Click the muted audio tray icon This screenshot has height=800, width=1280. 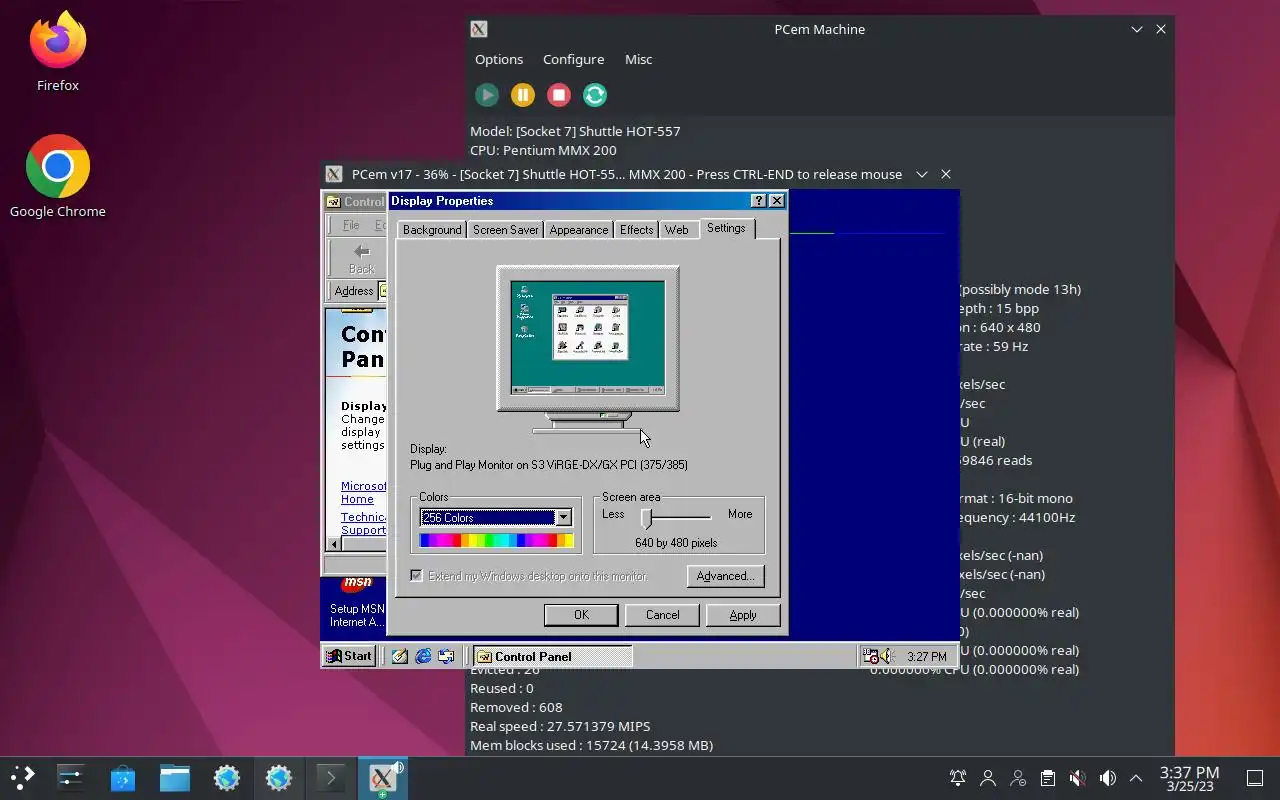coord(1077,777)
